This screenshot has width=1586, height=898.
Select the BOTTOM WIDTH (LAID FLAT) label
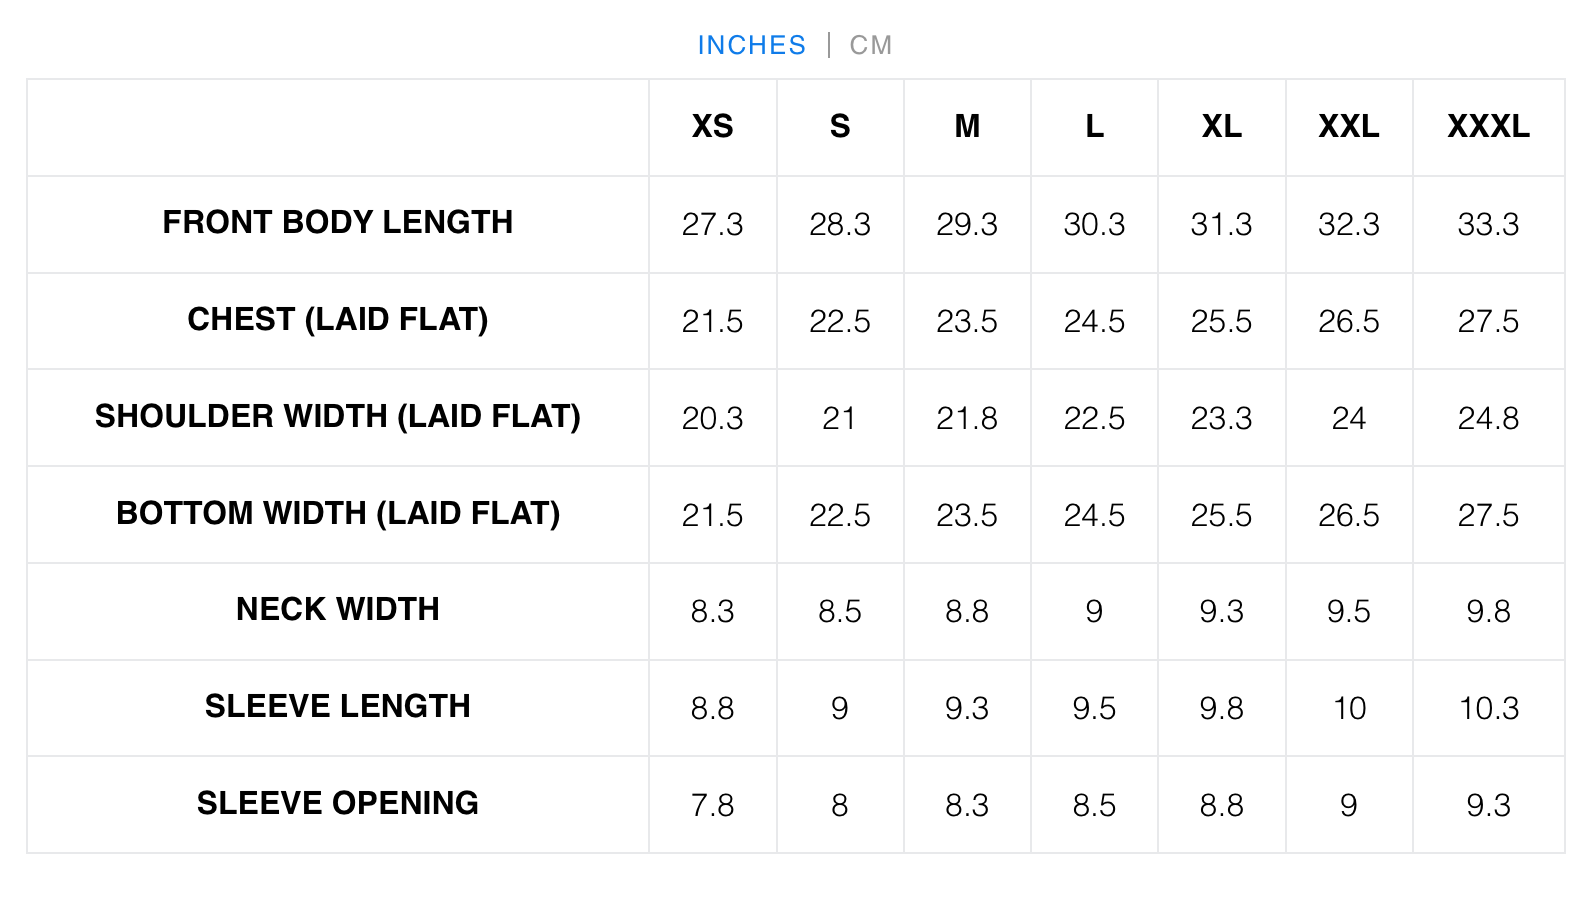(338, 513)
